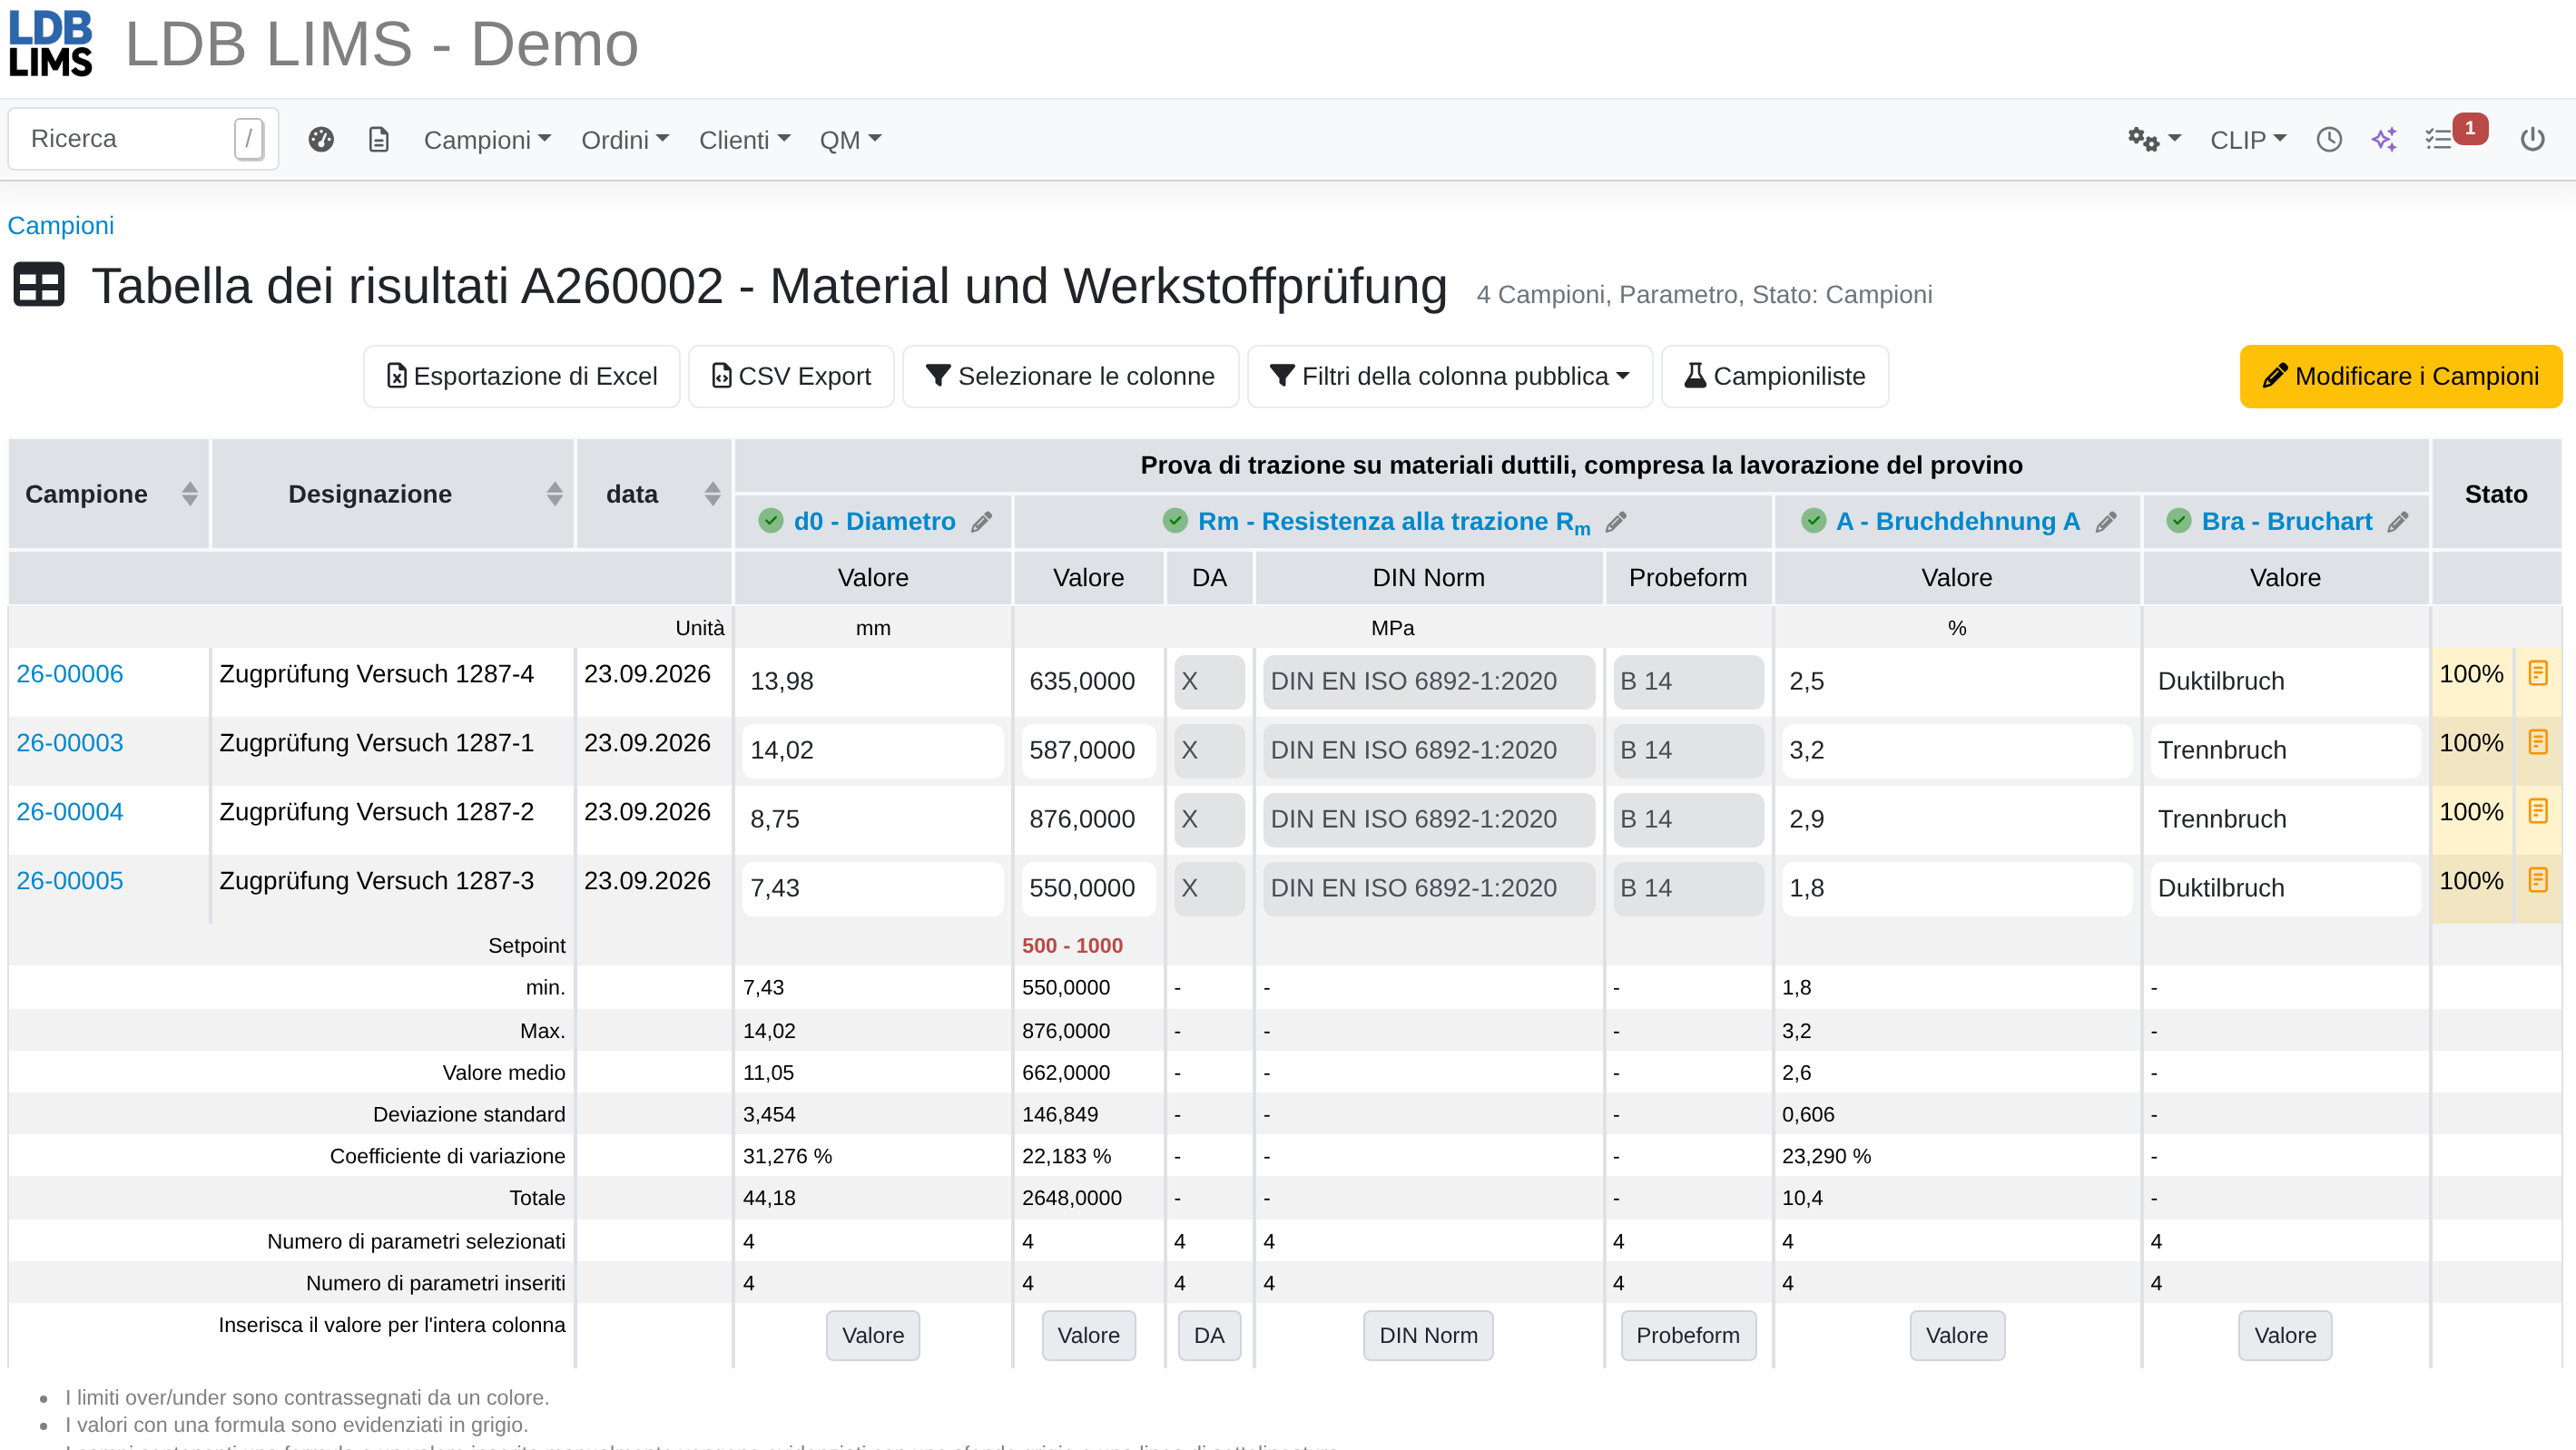
Task: Open Selezionare le colonne
Action: coord(1070,376)
